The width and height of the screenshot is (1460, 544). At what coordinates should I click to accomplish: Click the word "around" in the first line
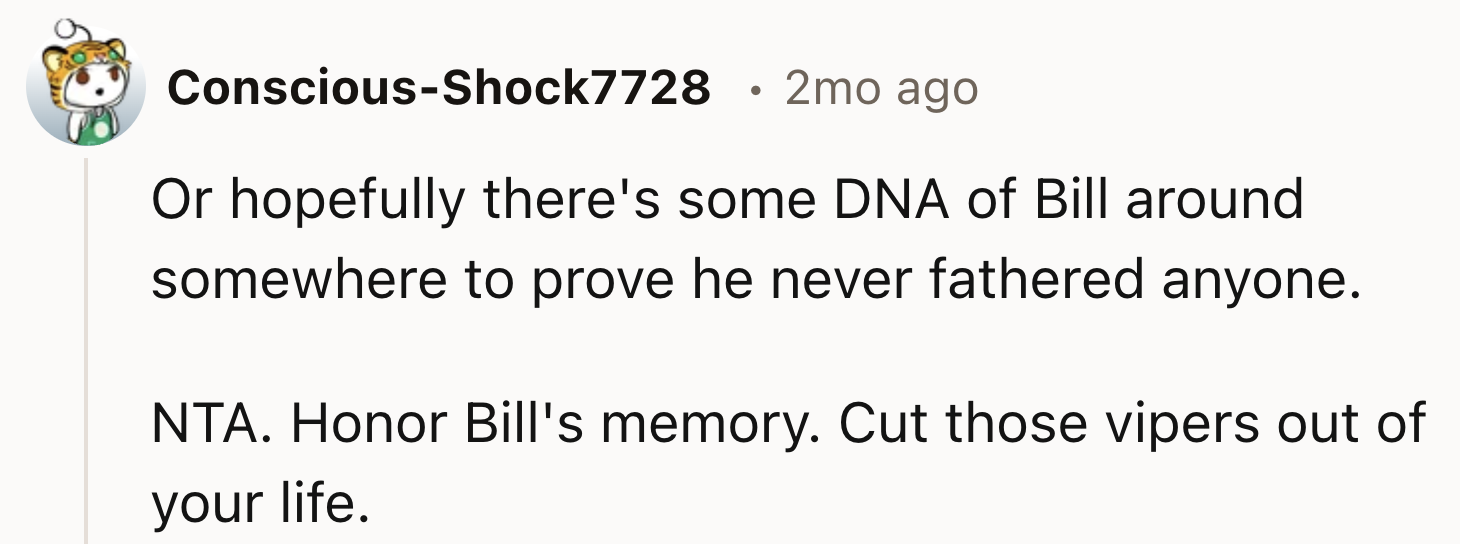(1214, 200)
